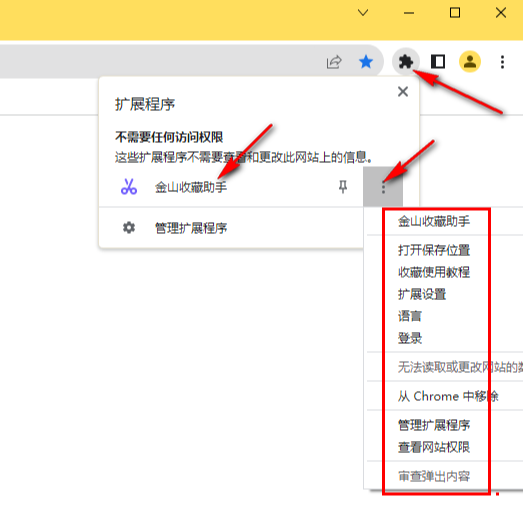Image resolution: width=523 pixels, height=505 pixels.
Task: Click the 不需要任何访问权限 section title
Action: point(169,137)
